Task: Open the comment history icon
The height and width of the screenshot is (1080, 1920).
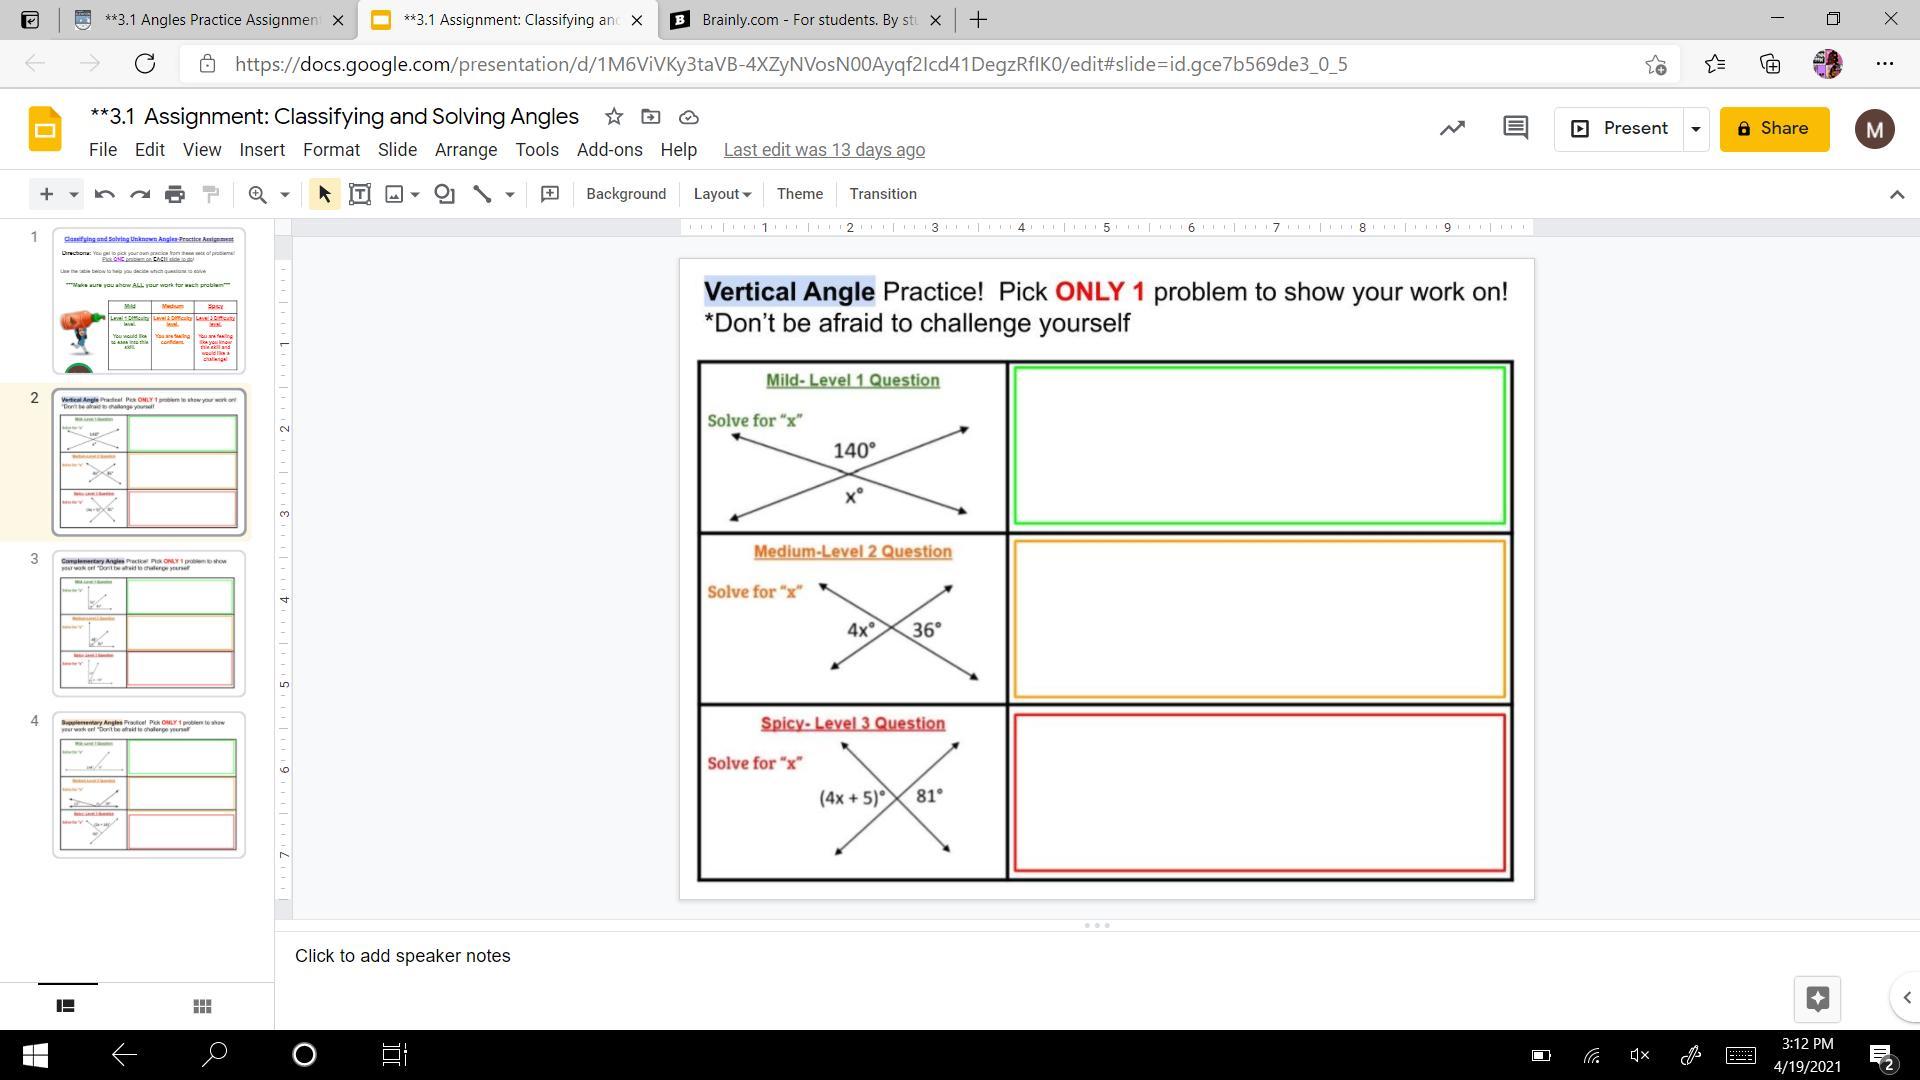Action: coord(1515,128)
